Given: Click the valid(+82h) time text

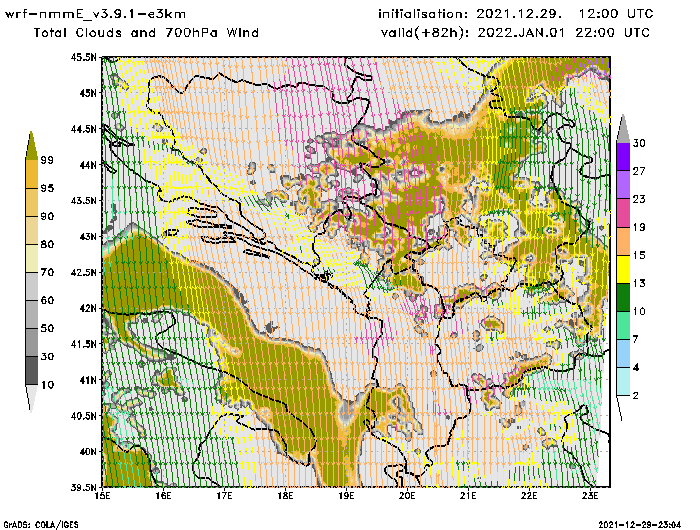Looking at the screenshot, I should point(515,33).
